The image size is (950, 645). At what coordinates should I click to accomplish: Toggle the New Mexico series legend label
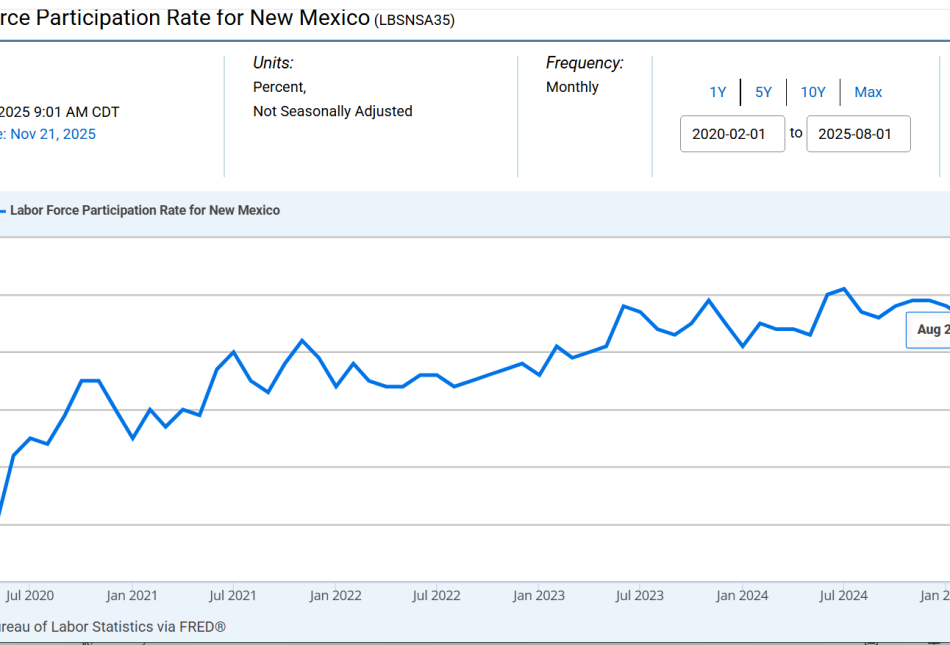point(145,211)
